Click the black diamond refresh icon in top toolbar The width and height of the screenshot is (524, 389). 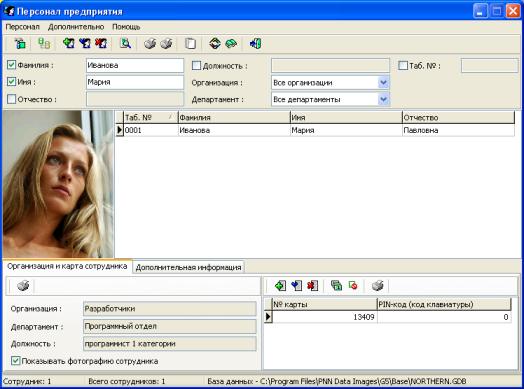pyautogui.click(x=215, y=43)
